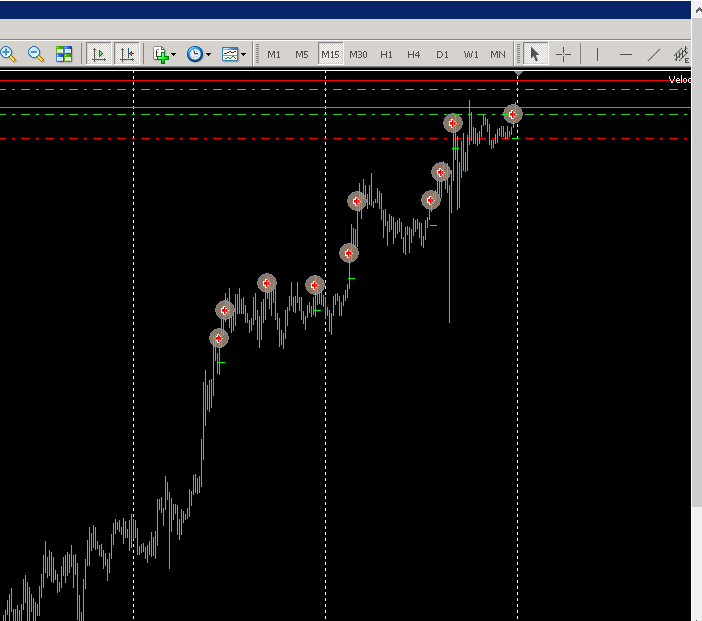The height and width of the screenshot is (621, 702).
Task: Select the Vertical Line drawing tool
Action: point(597,54)
